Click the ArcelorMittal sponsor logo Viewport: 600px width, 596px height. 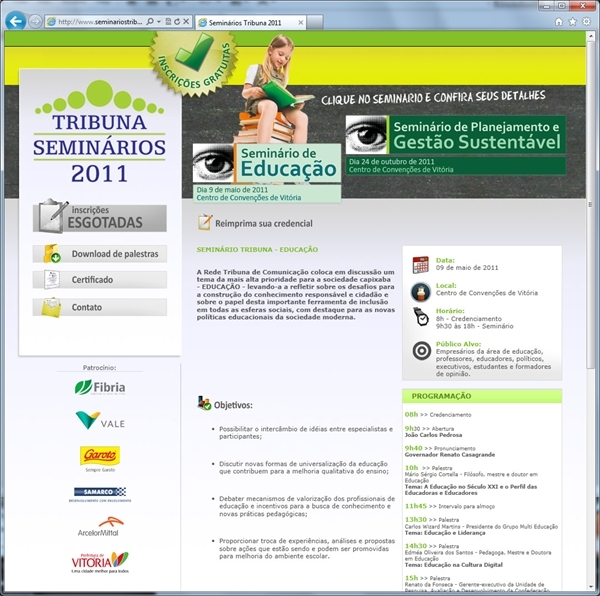point(99,526)
